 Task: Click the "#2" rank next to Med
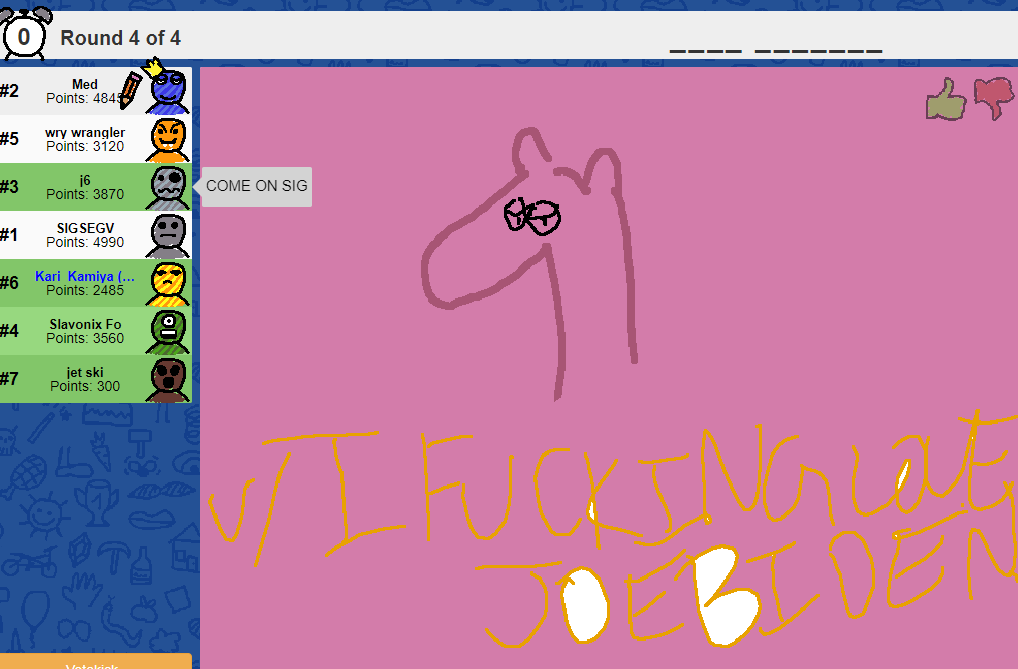click(9, 91)
